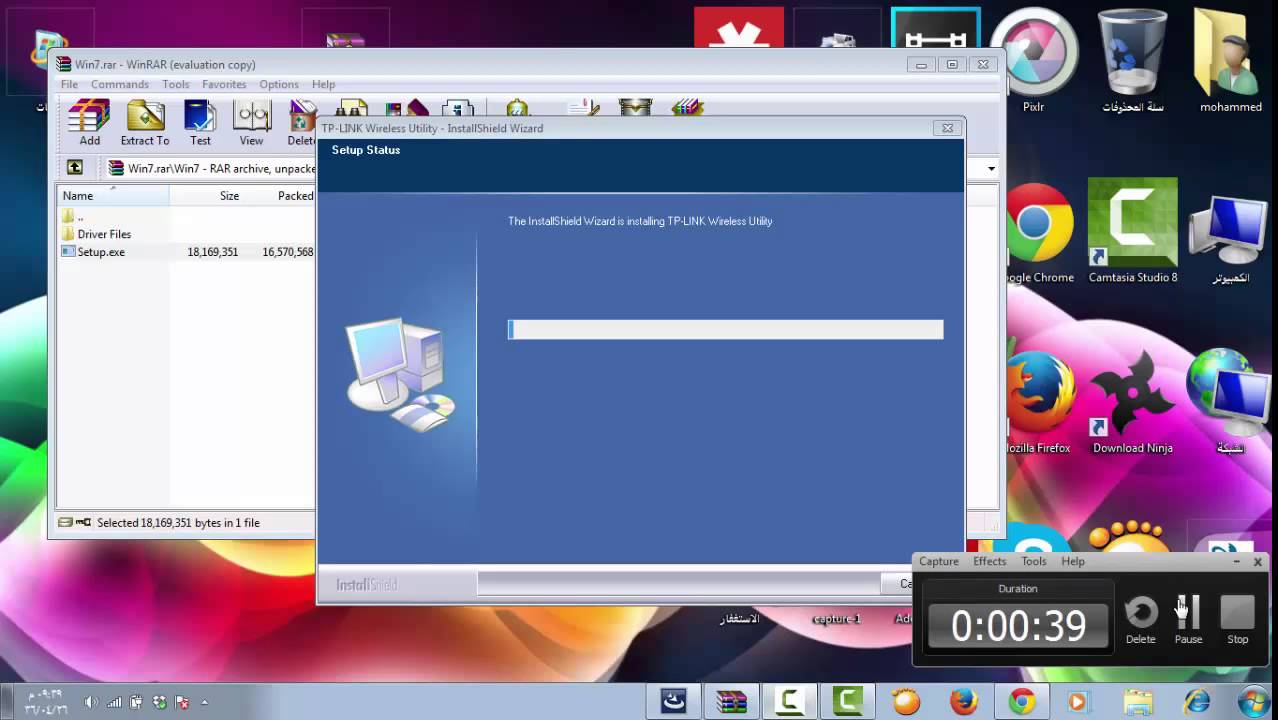Viewport: 1278px width, 720px height.
Task: Click the 16,570,568 packed size value
Action: (x=287, y=252)
